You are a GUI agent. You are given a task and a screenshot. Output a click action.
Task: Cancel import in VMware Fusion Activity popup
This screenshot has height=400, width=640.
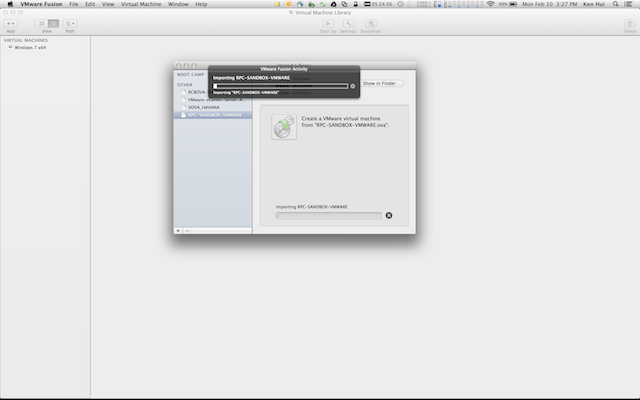point(353,86)
